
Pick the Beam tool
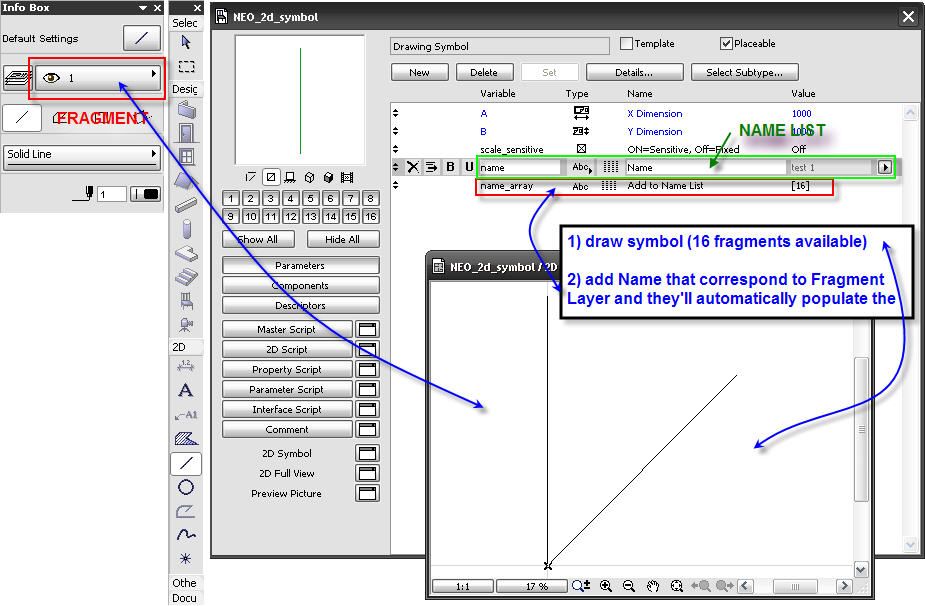[186, 205]
